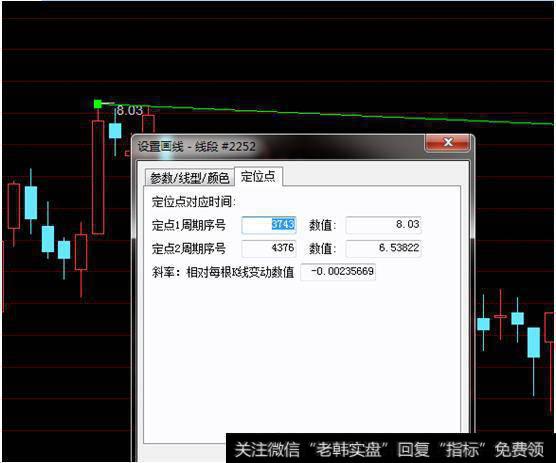Select the 定位点 tab

(258, 176)
